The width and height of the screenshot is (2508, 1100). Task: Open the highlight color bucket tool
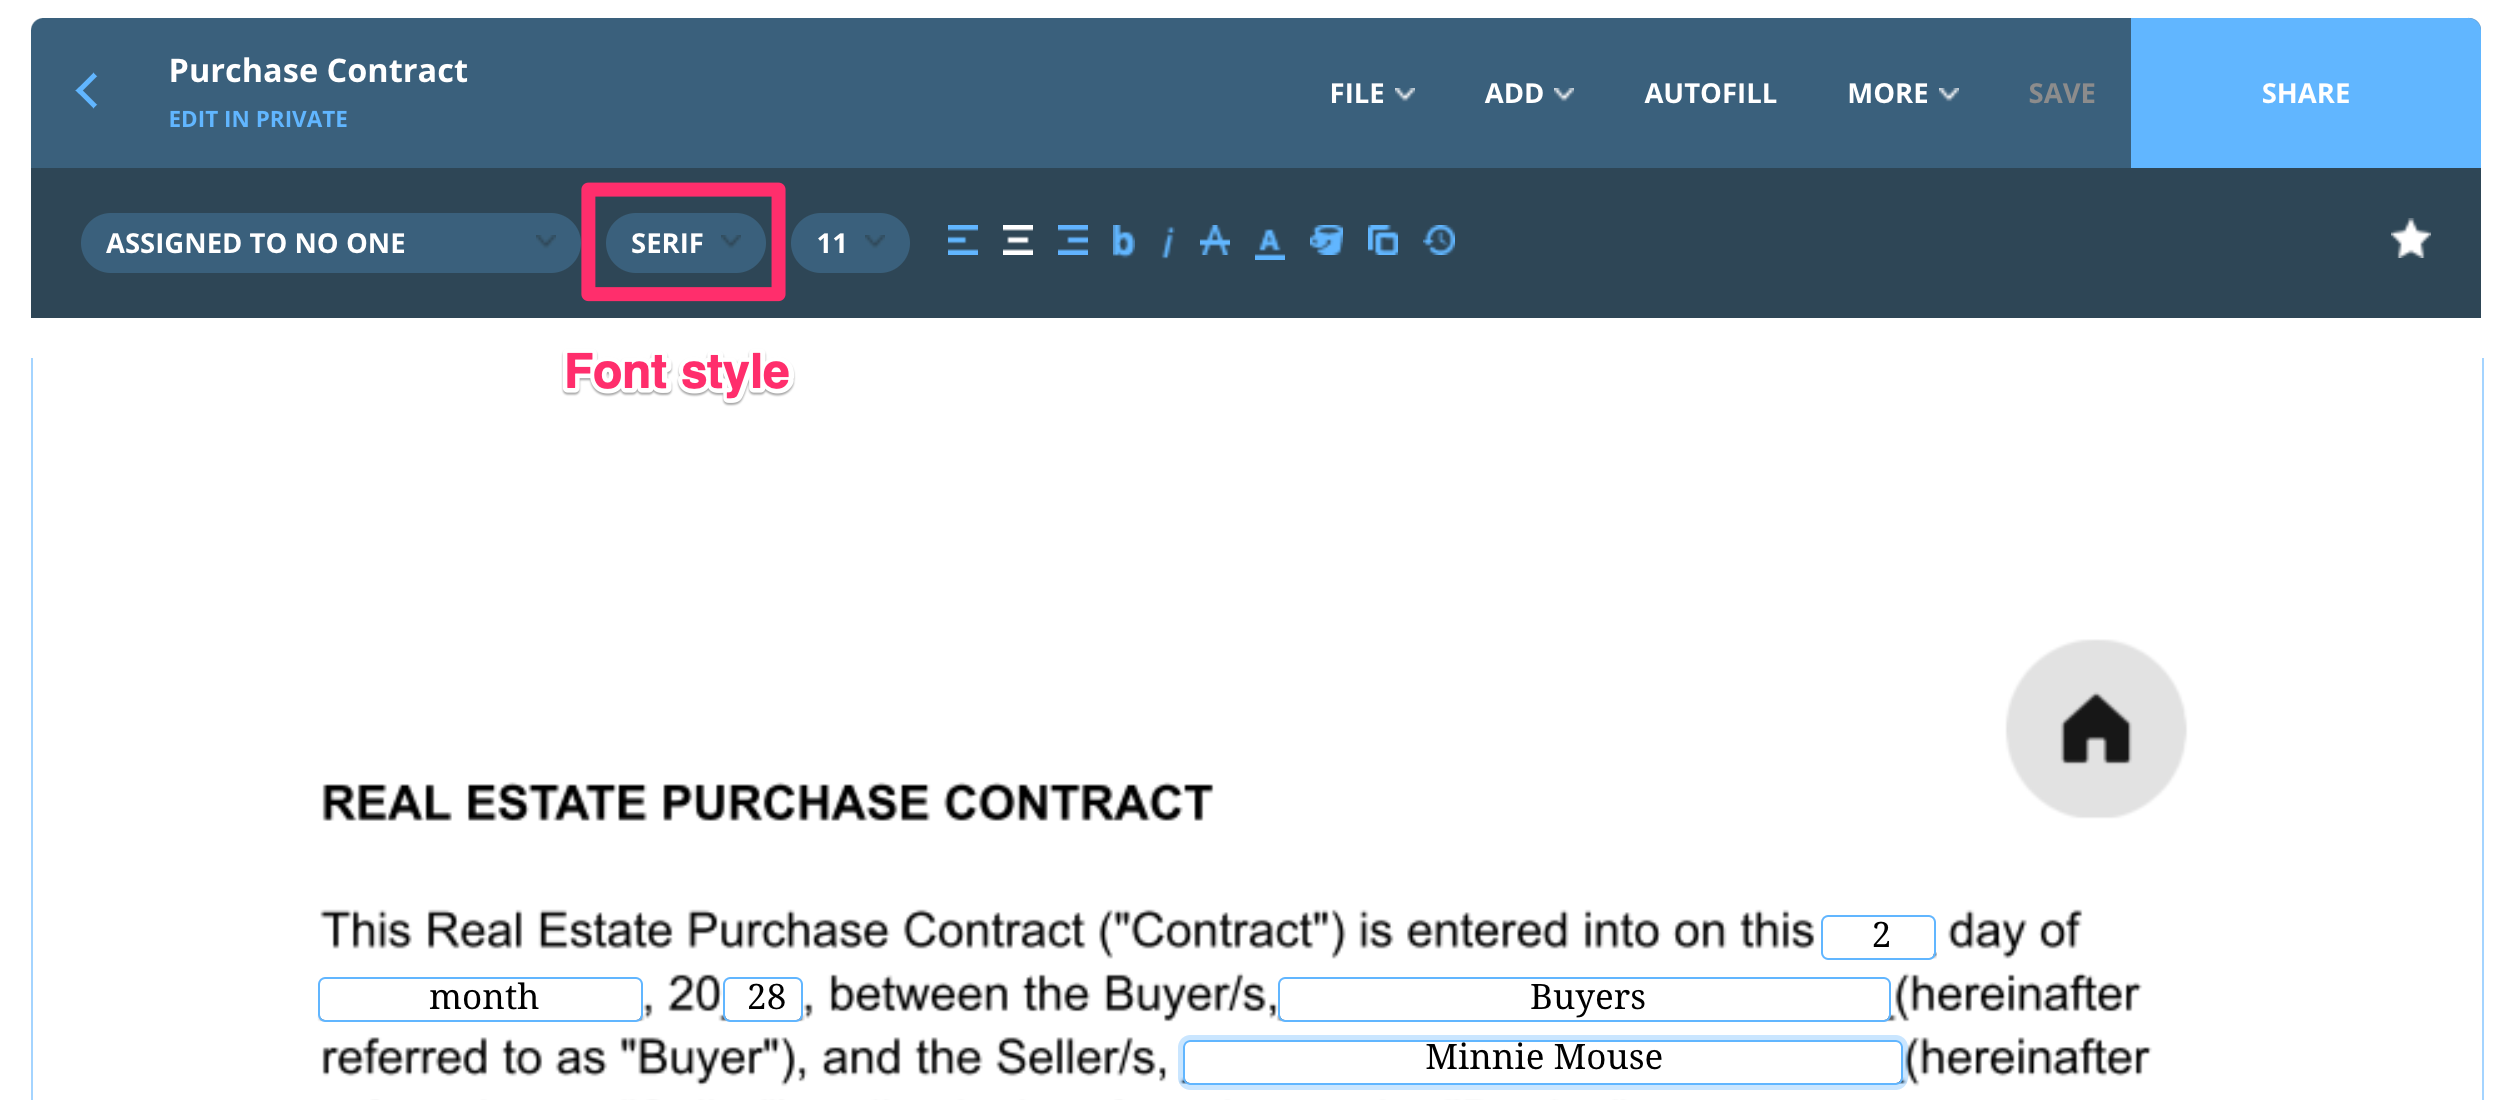[1327, 241]
